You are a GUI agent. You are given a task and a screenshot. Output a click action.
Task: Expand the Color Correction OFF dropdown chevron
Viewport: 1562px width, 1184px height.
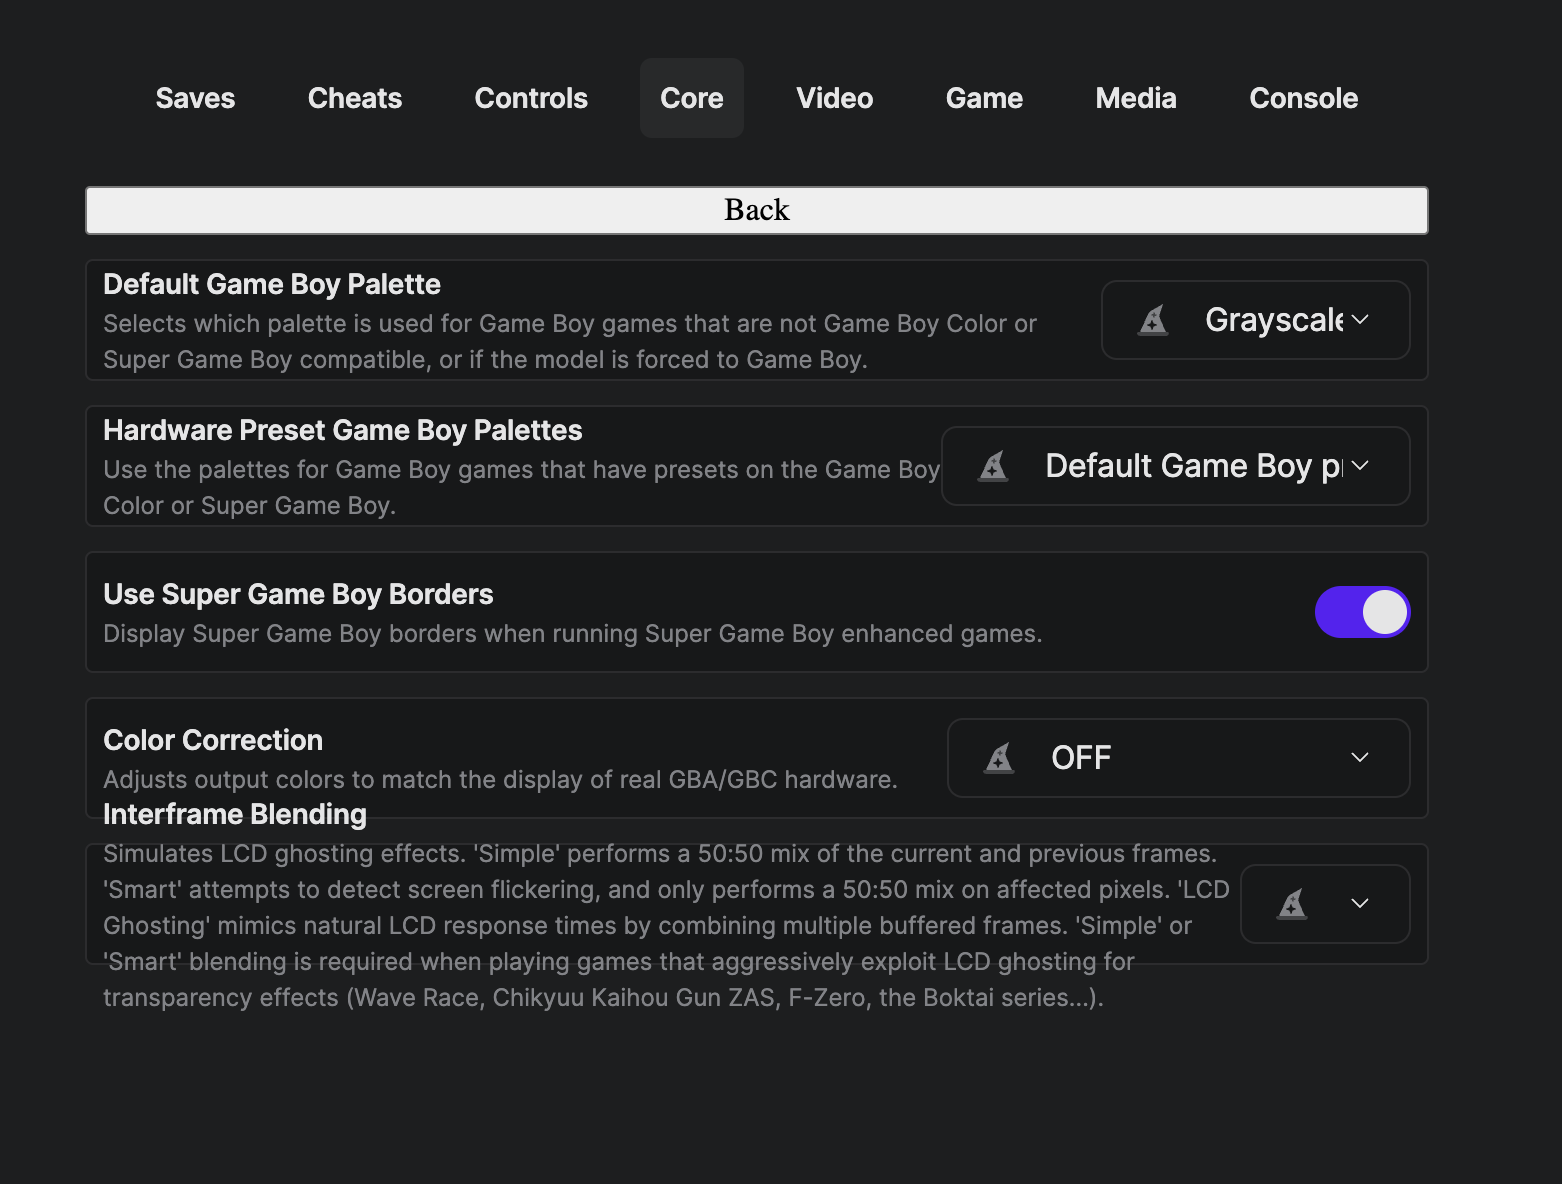coord(1360,758)
